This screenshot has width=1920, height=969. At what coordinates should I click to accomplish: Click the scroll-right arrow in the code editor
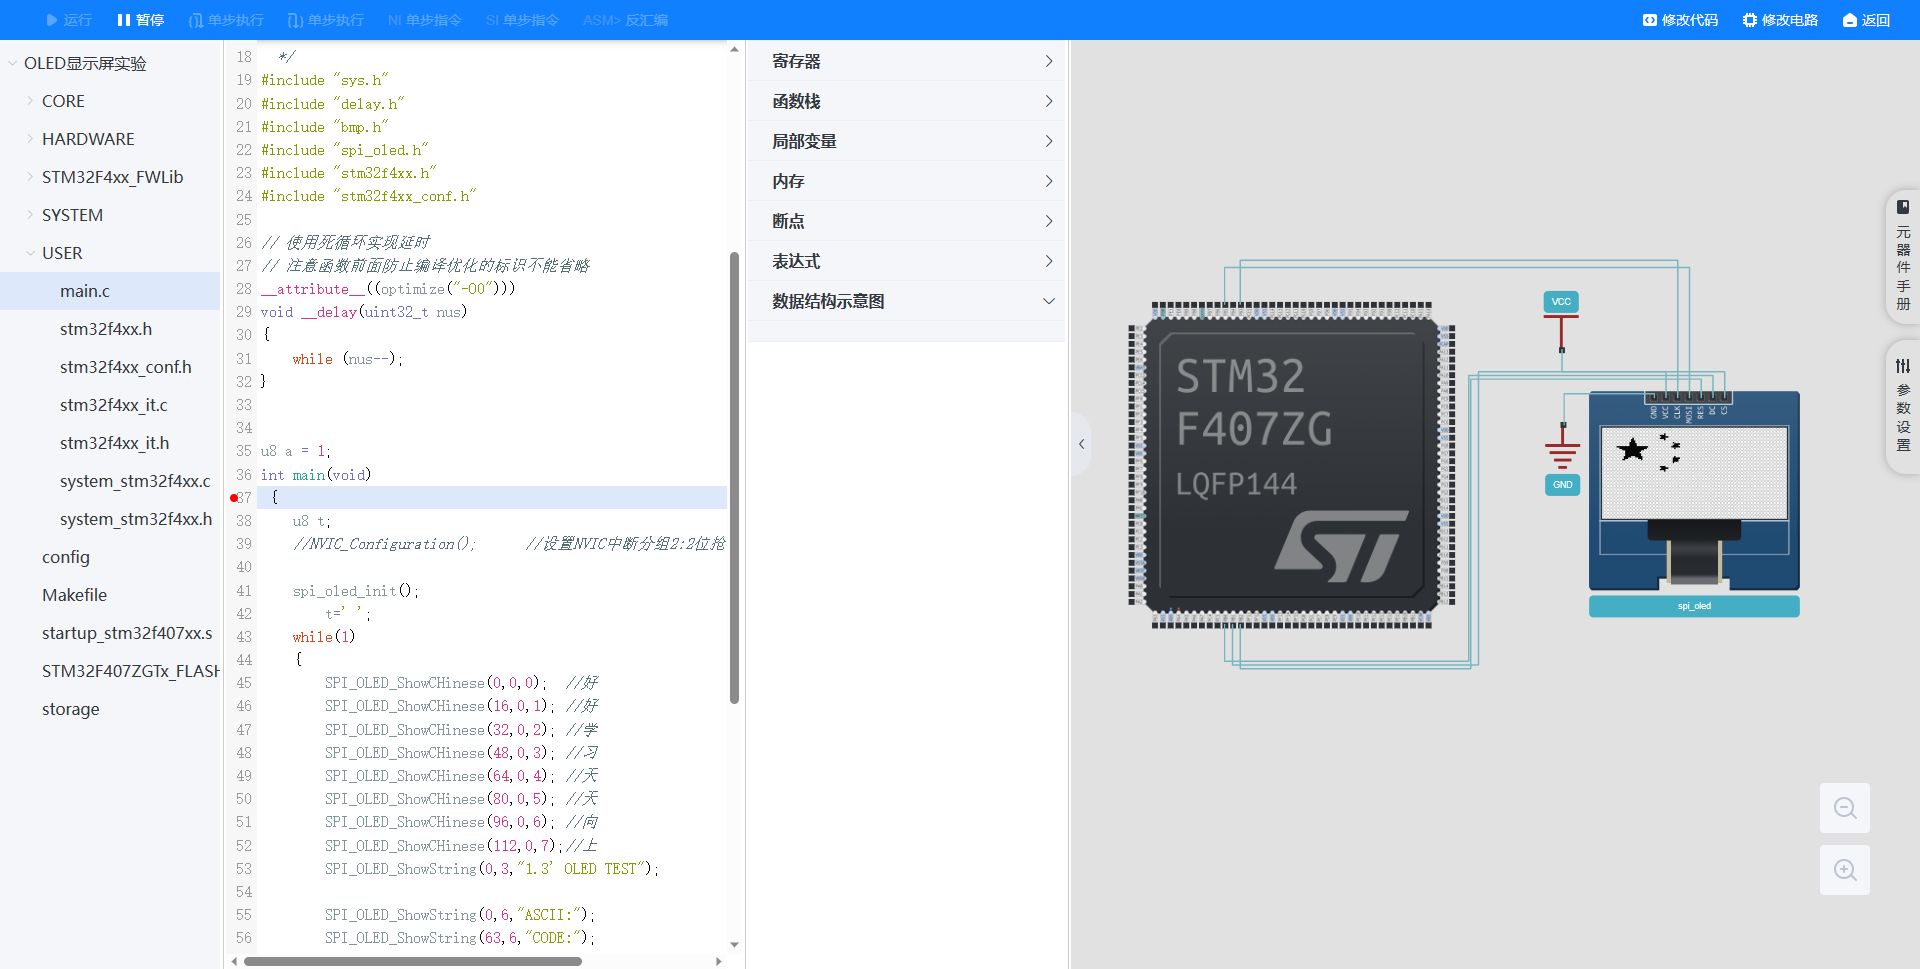pos(718,961)
